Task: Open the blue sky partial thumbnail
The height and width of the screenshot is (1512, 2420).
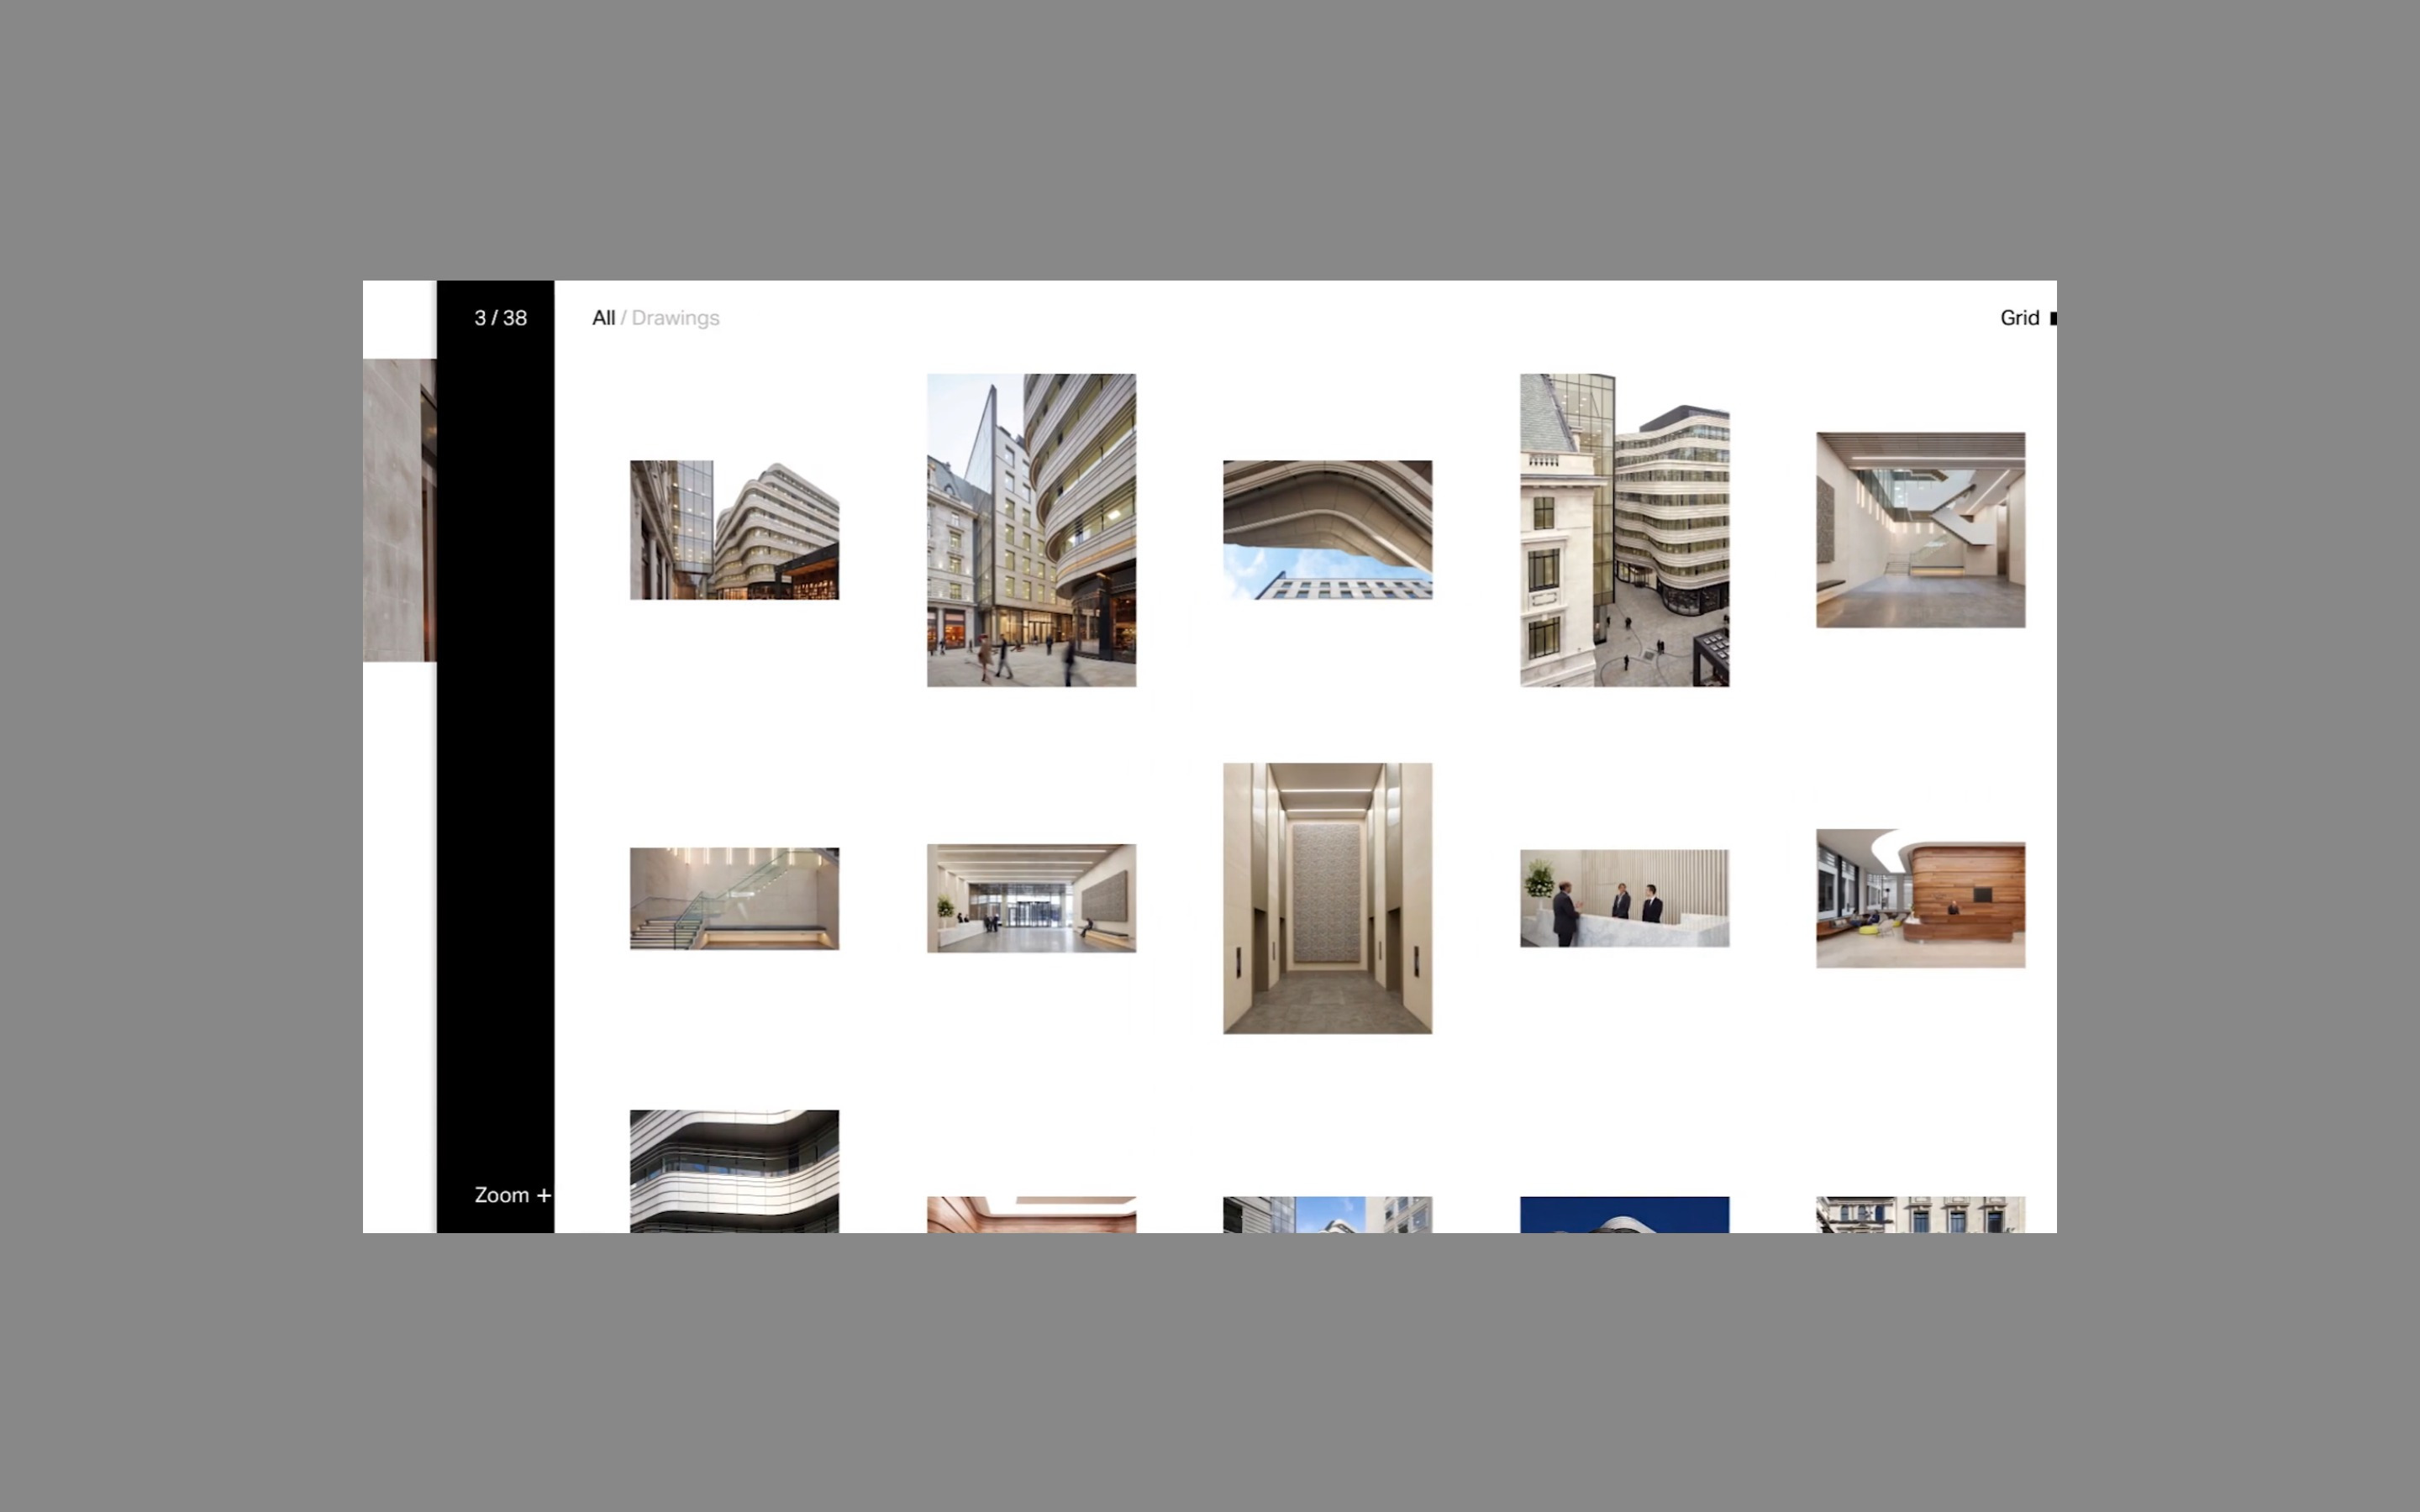Action: pyautogui.click(x=1624, y=1214)
